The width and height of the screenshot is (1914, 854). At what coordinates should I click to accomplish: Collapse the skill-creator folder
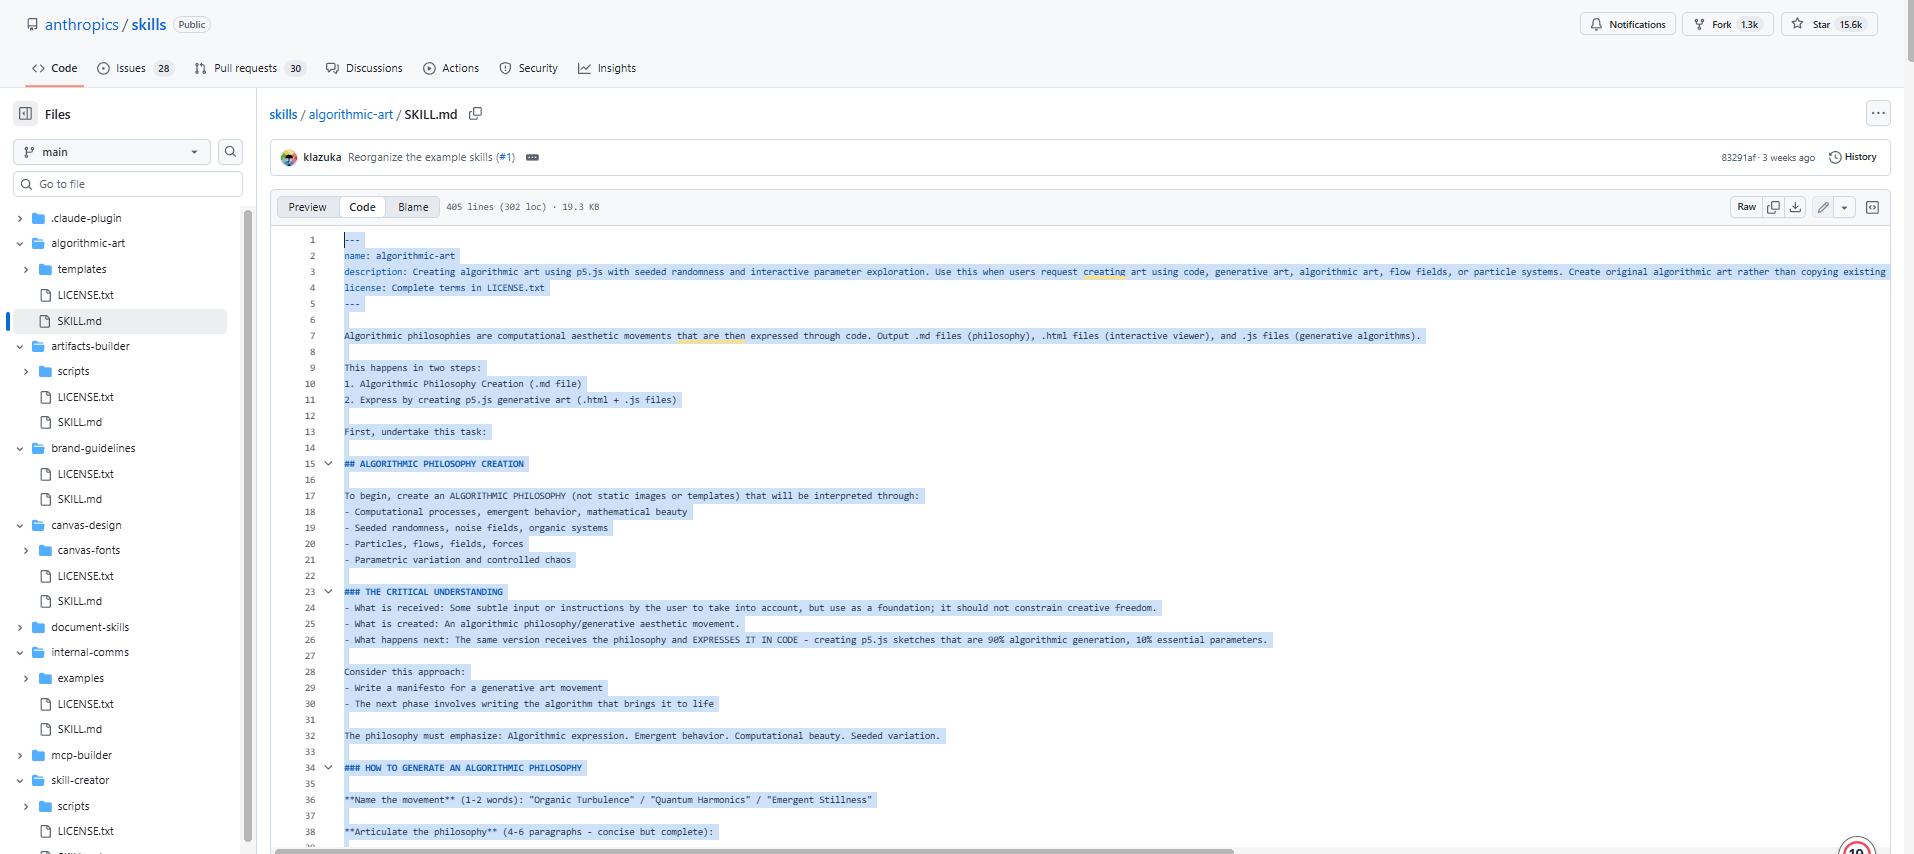(x=20, y=780)
